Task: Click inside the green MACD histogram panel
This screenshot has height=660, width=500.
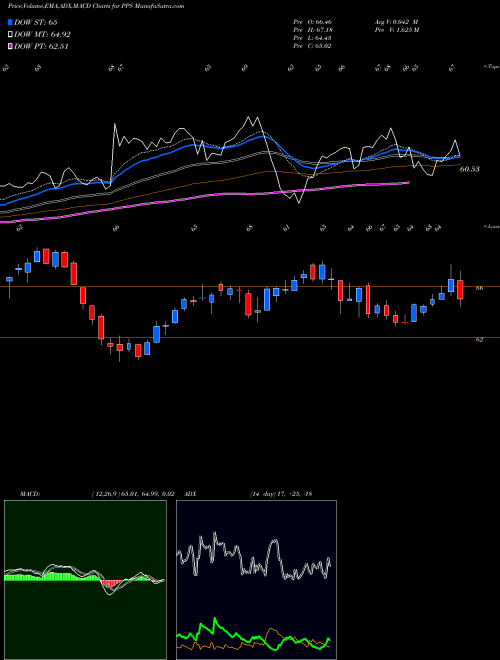Action: (x=85, y=580)
